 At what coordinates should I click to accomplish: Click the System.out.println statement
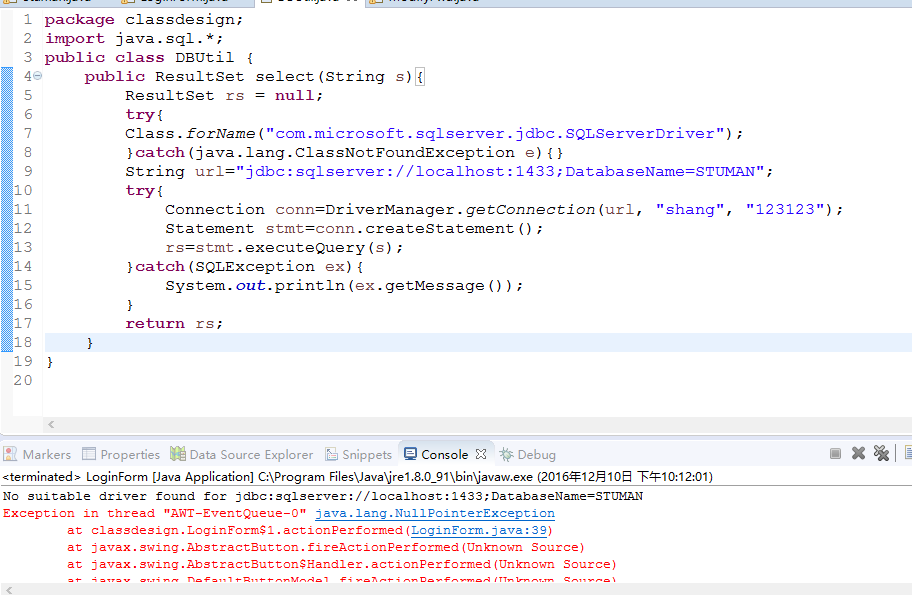click(344, 286)
